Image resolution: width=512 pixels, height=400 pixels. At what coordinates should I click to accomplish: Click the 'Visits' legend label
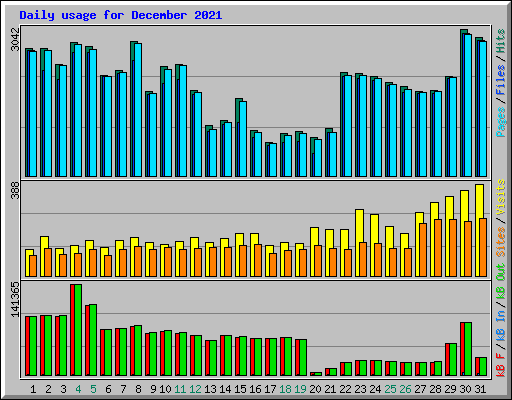tap(501, 198)
